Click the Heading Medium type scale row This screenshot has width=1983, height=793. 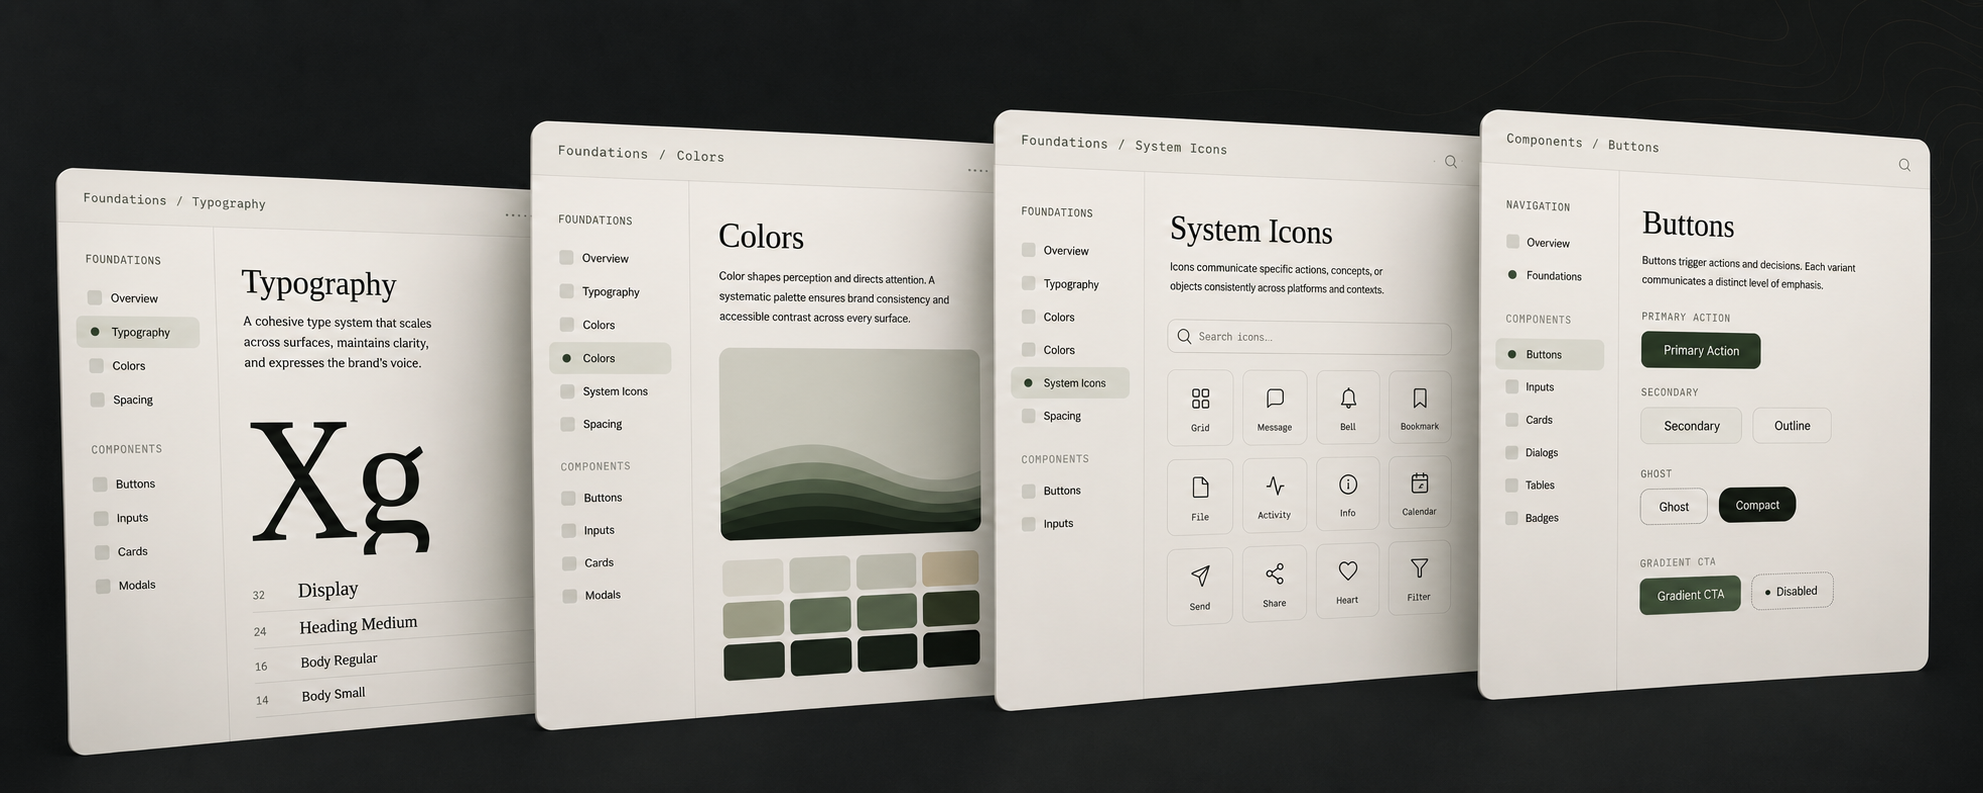(393, 625)
